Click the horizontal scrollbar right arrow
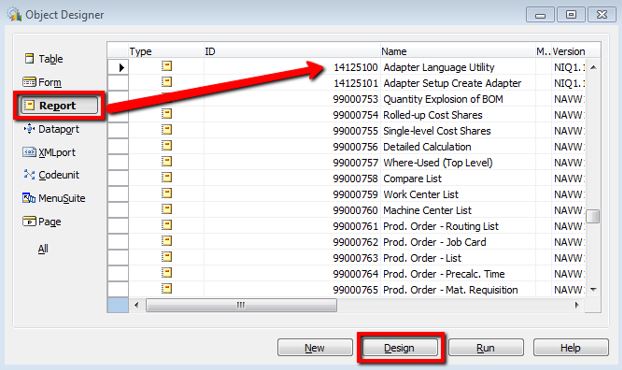This screenshot has height=370, width=622. click(x=576, y=305)
